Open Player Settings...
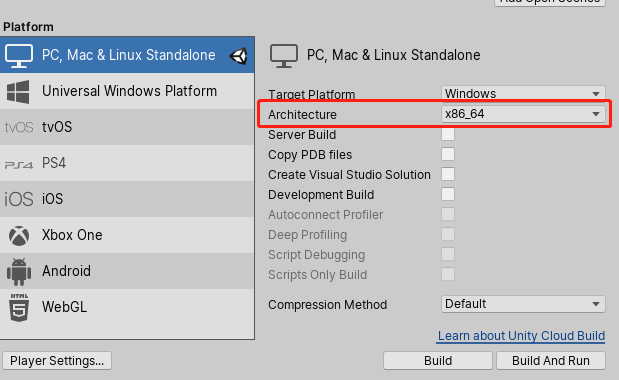 coord(57,361)
